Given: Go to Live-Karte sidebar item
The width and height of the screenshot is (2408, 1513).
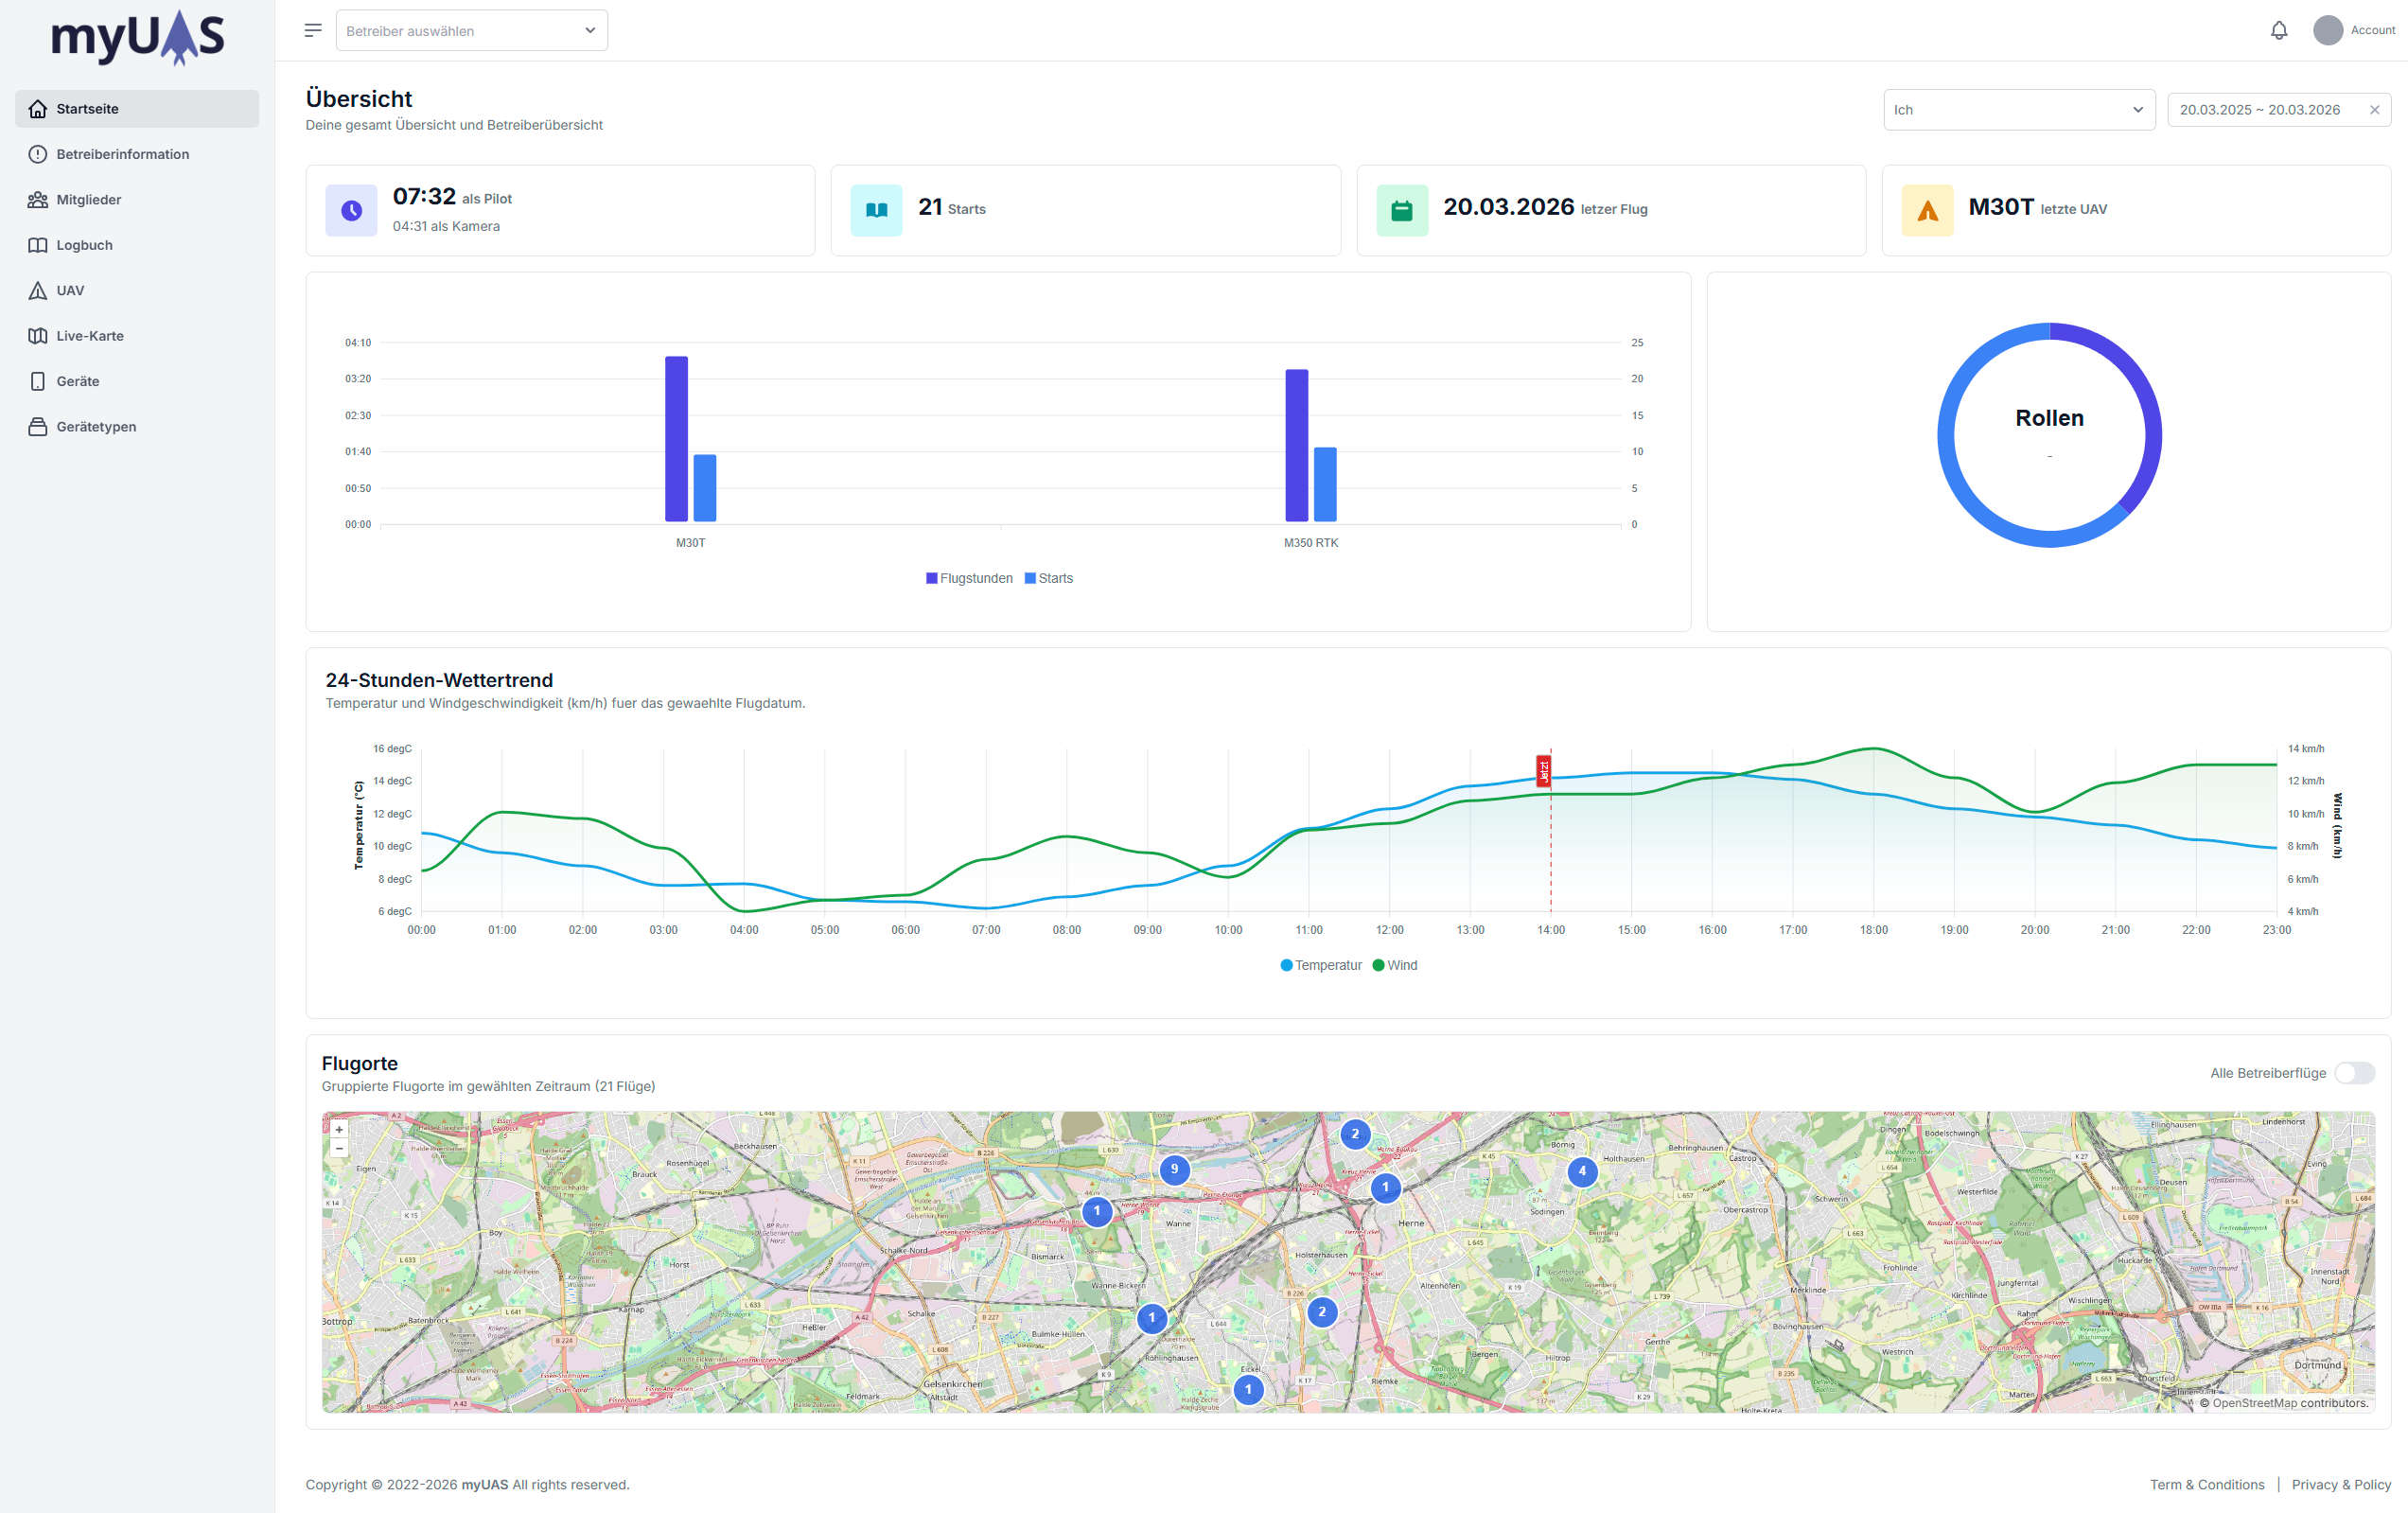Looking at the screenshot, I should [90, 336].
